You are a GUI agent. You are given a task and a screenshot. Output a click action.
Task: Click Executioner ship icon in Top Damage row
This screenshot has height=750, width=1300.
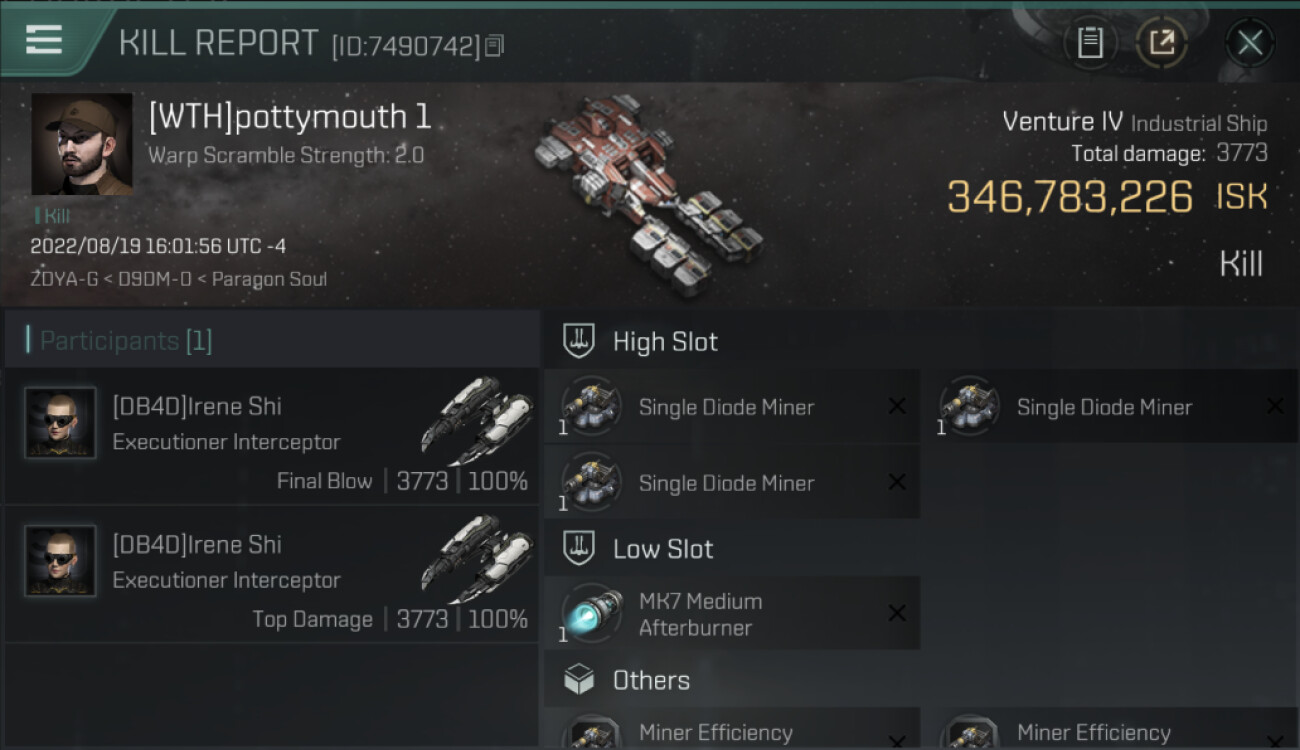475,558
